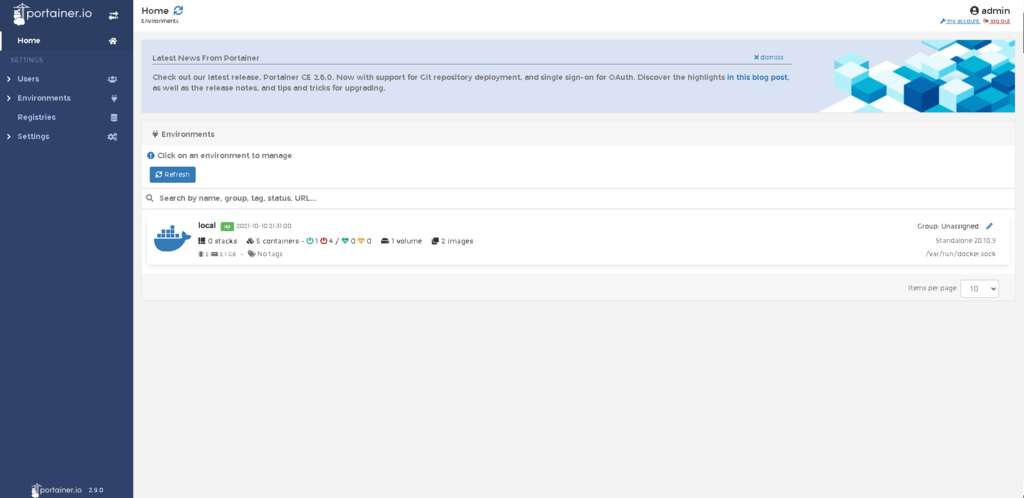Viewport: 1024px width, 498px height.
Task: Click '/var/run/docker.sock' text
Action: 961,254
